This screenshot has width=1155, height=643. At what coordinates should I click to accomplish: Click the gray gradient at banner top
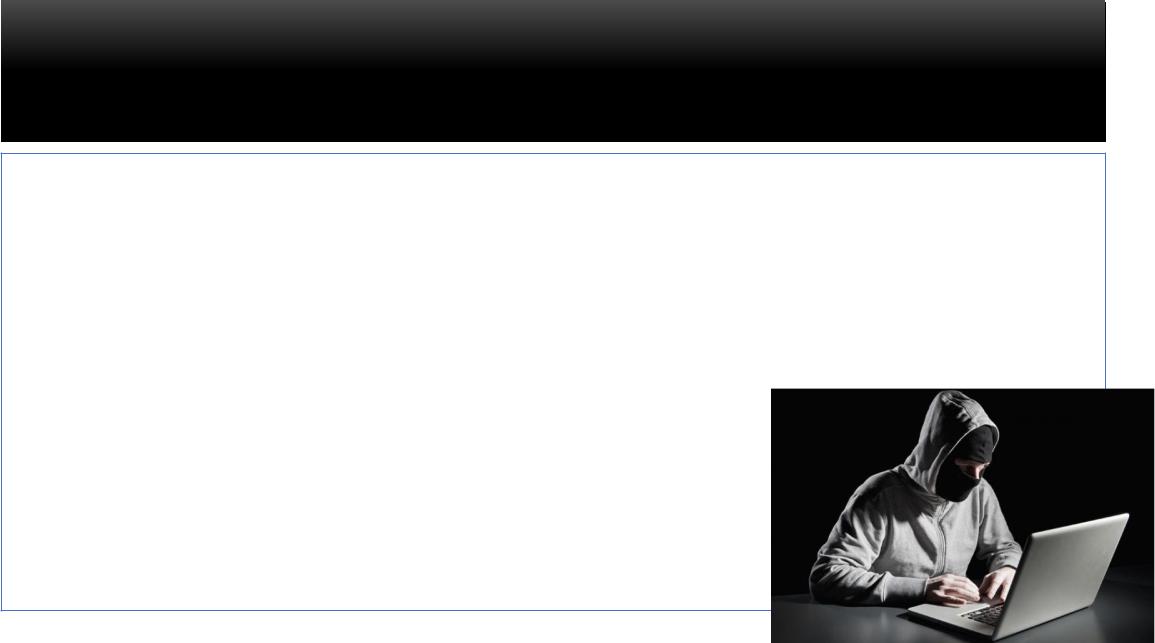pyautogui.click(x=553, y=26)
